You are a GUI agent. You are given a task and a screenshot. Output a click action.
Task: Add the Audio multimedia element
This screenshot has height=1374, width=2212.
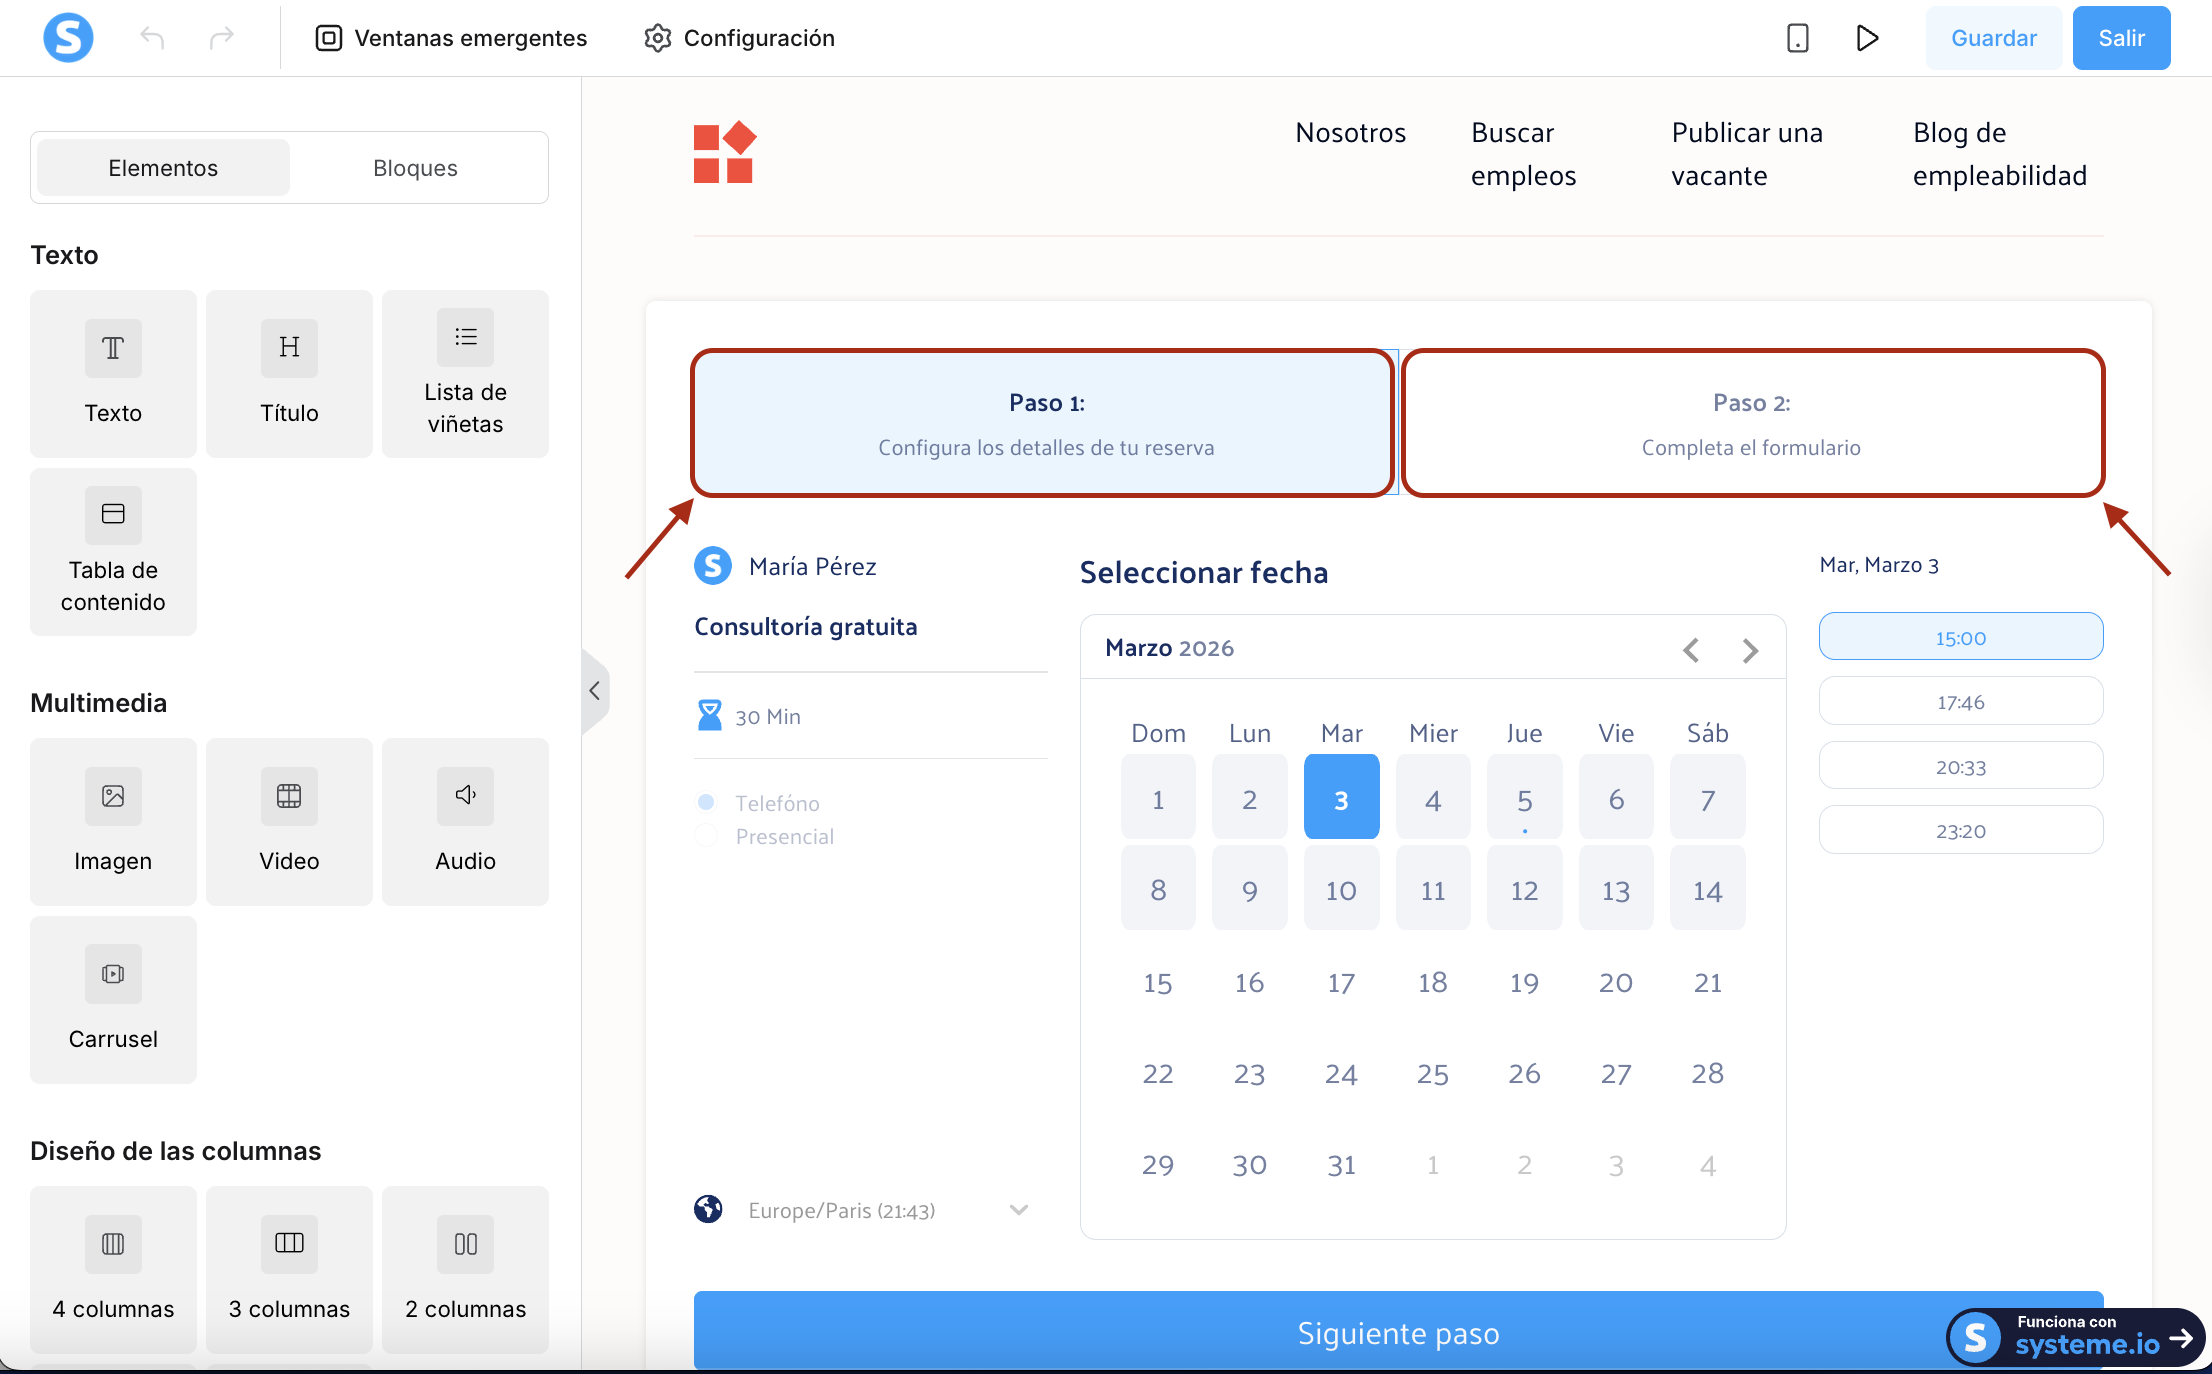point(465,821)
